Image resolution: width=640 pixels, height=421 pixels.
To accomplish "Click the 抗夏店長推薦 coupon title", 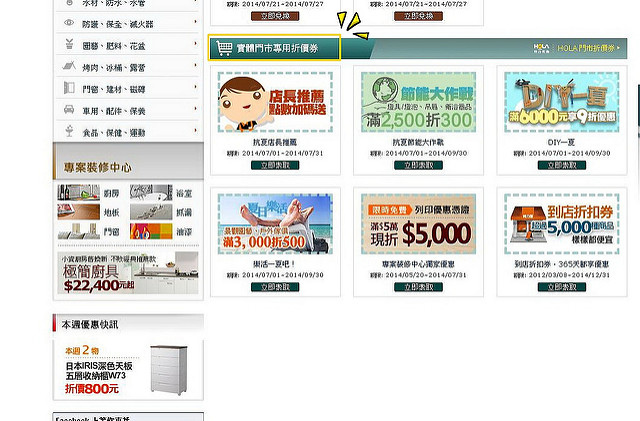I will (x=275, y=143).
